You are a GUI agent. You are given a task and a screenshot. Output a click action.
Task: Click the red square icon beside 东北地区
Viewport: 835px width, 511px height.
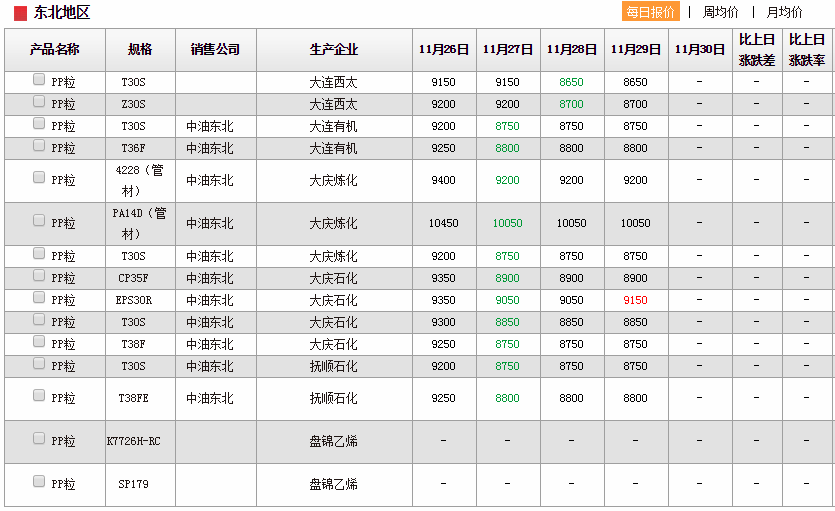click(x=20, y=13)
